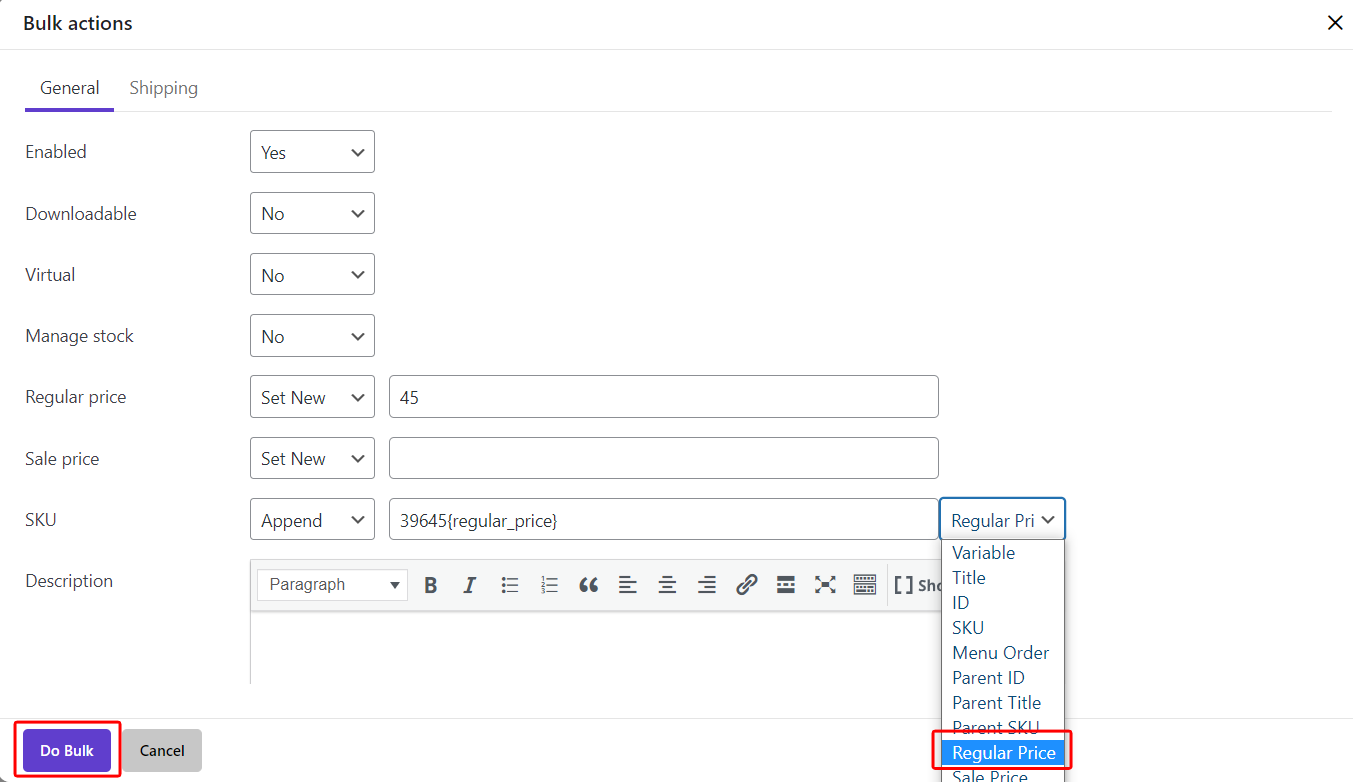Insert numbered list in description editor
Screen dimensions: 1353x782
[x=549, y=585]
